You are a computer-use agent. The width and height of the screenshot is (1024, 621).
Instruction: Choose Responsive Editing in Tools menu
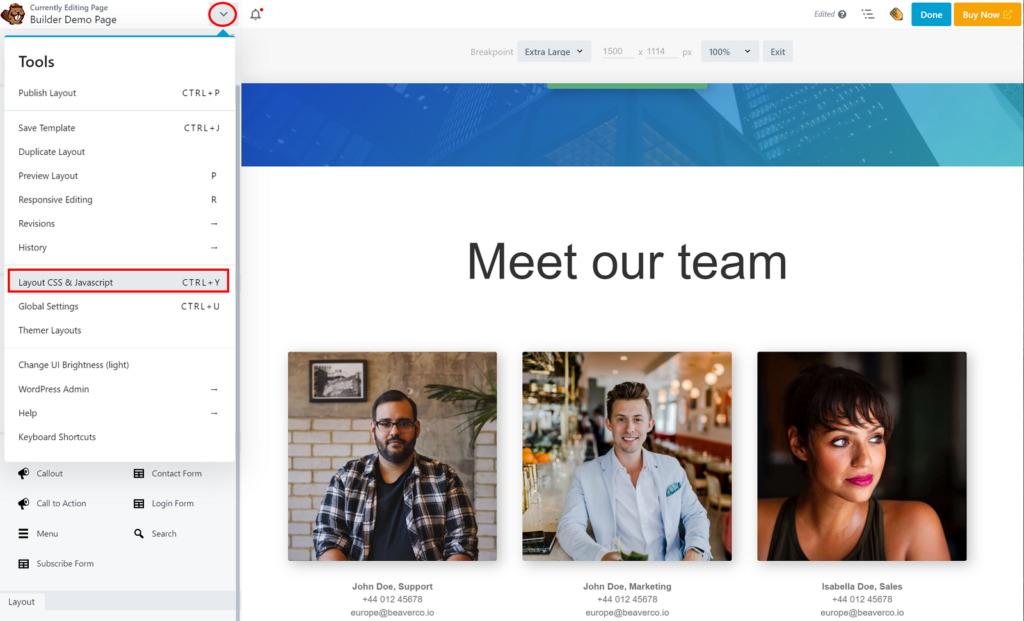(x=119, y=200)
